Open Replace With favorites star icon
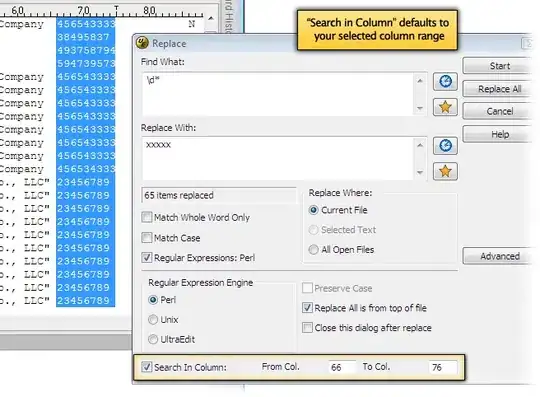Screen dimensions: 540x397 [x=445, y=171]
